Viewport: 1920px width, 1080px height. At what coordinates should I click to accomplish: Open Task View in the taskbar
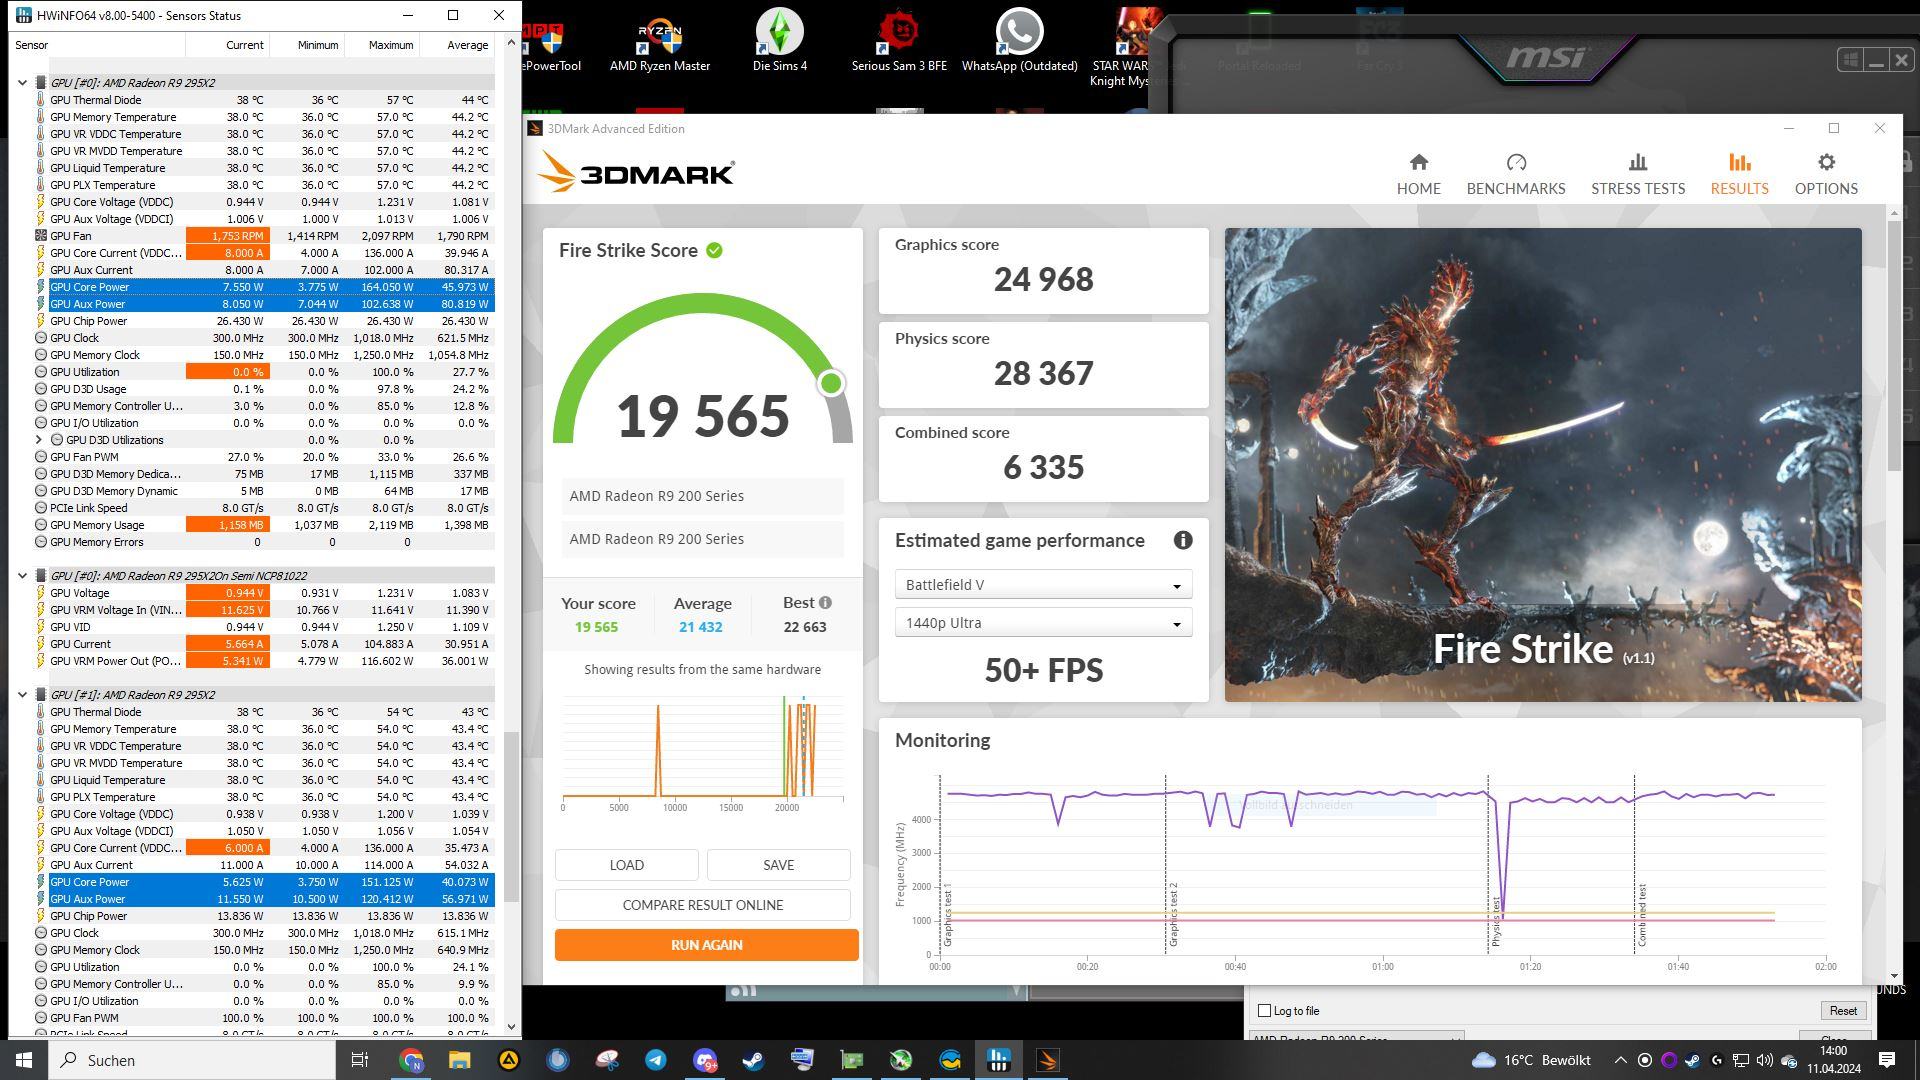[360, 1060]
